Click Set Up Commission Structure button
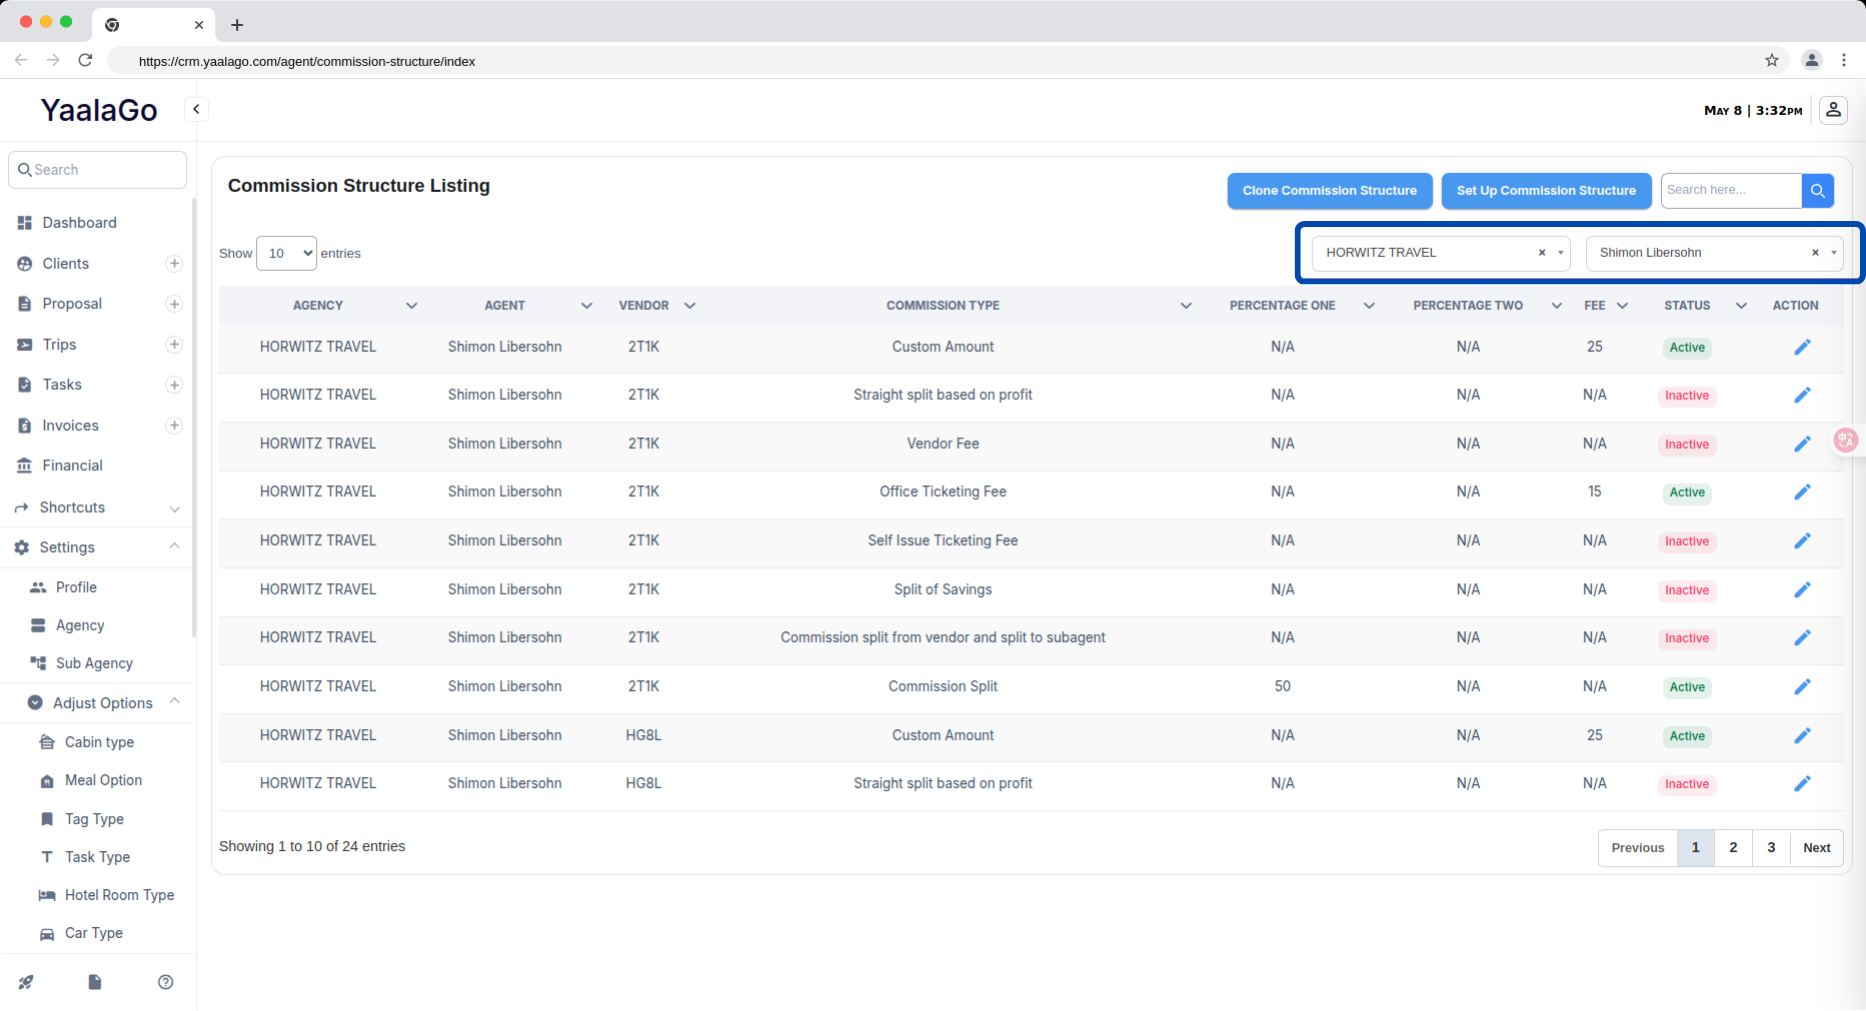The image size is (1866, 1011). click(x=1546, y=191)
